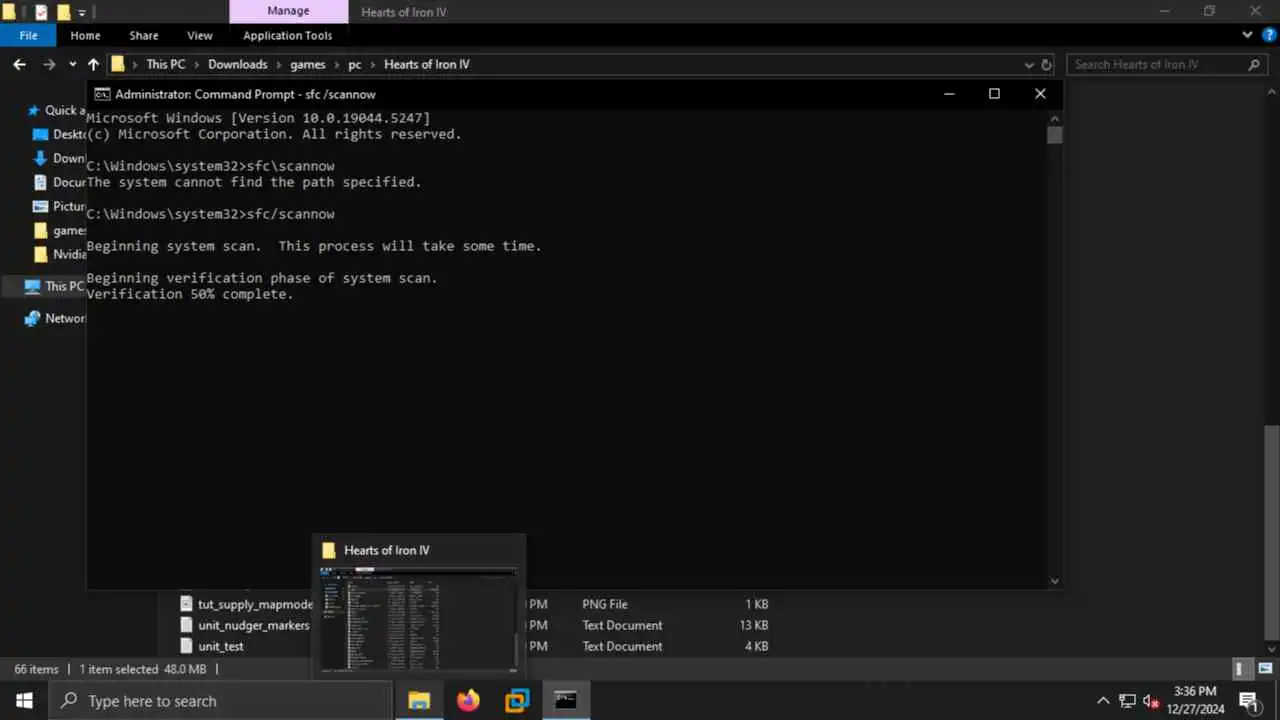1280x720 pixels.
Task: Open Explorer help question mark icon
Action: coord(1267,35)
